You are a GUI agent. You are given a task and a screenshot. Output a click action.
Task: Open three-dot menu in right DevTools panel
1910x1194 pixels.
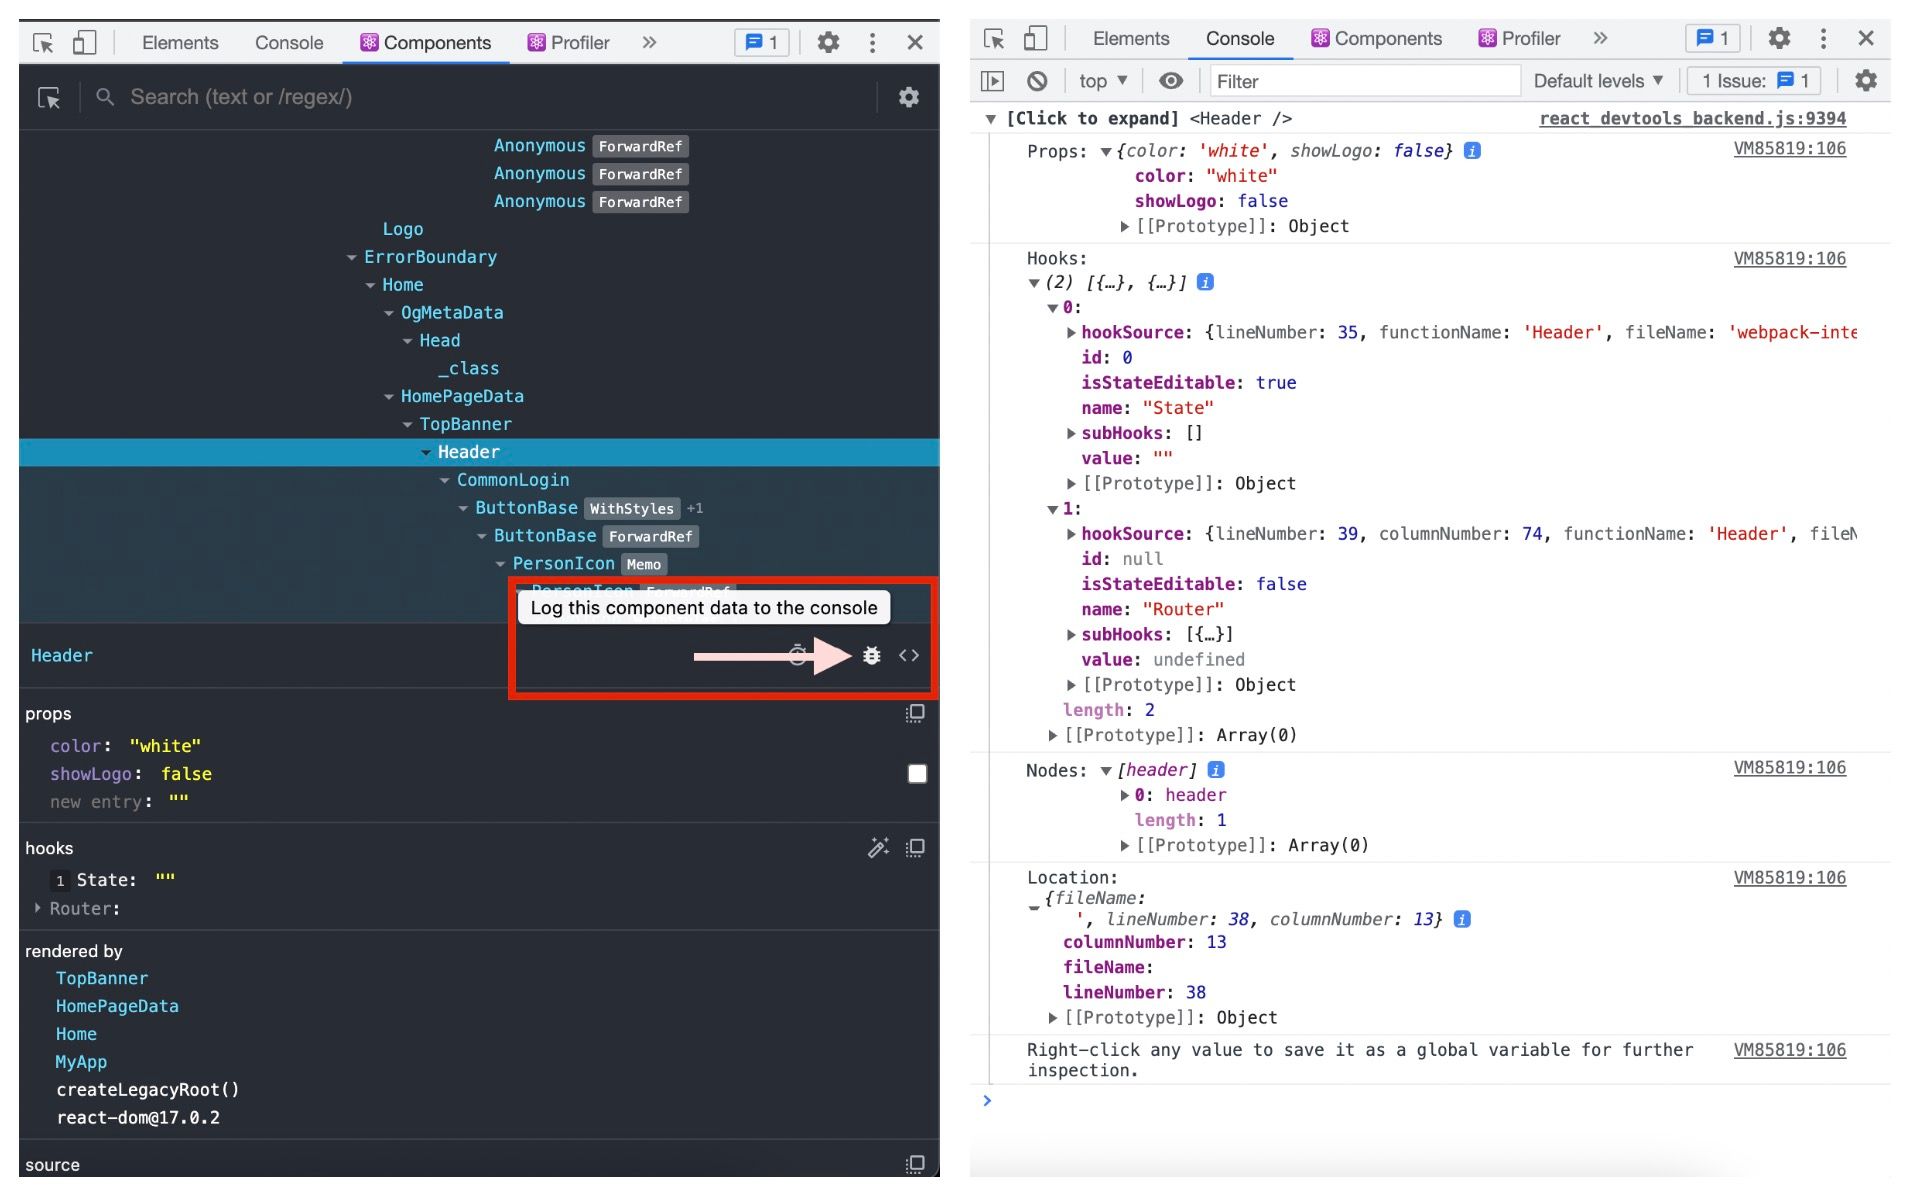tap(1823, 39)
